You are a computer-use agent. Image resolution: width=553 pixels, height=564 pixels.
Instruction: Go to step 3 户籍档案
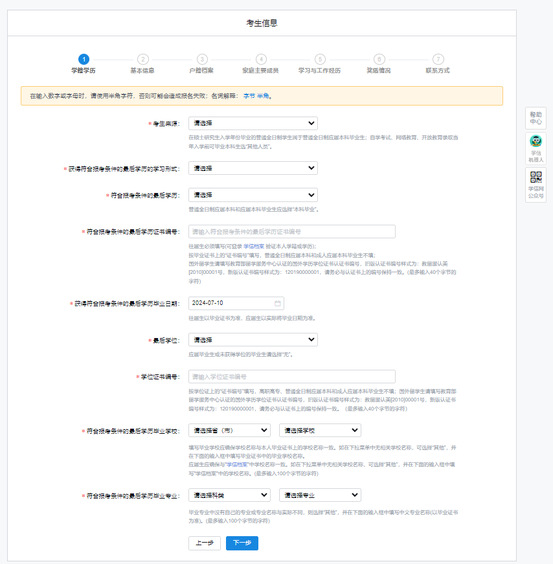pos(201,64)
